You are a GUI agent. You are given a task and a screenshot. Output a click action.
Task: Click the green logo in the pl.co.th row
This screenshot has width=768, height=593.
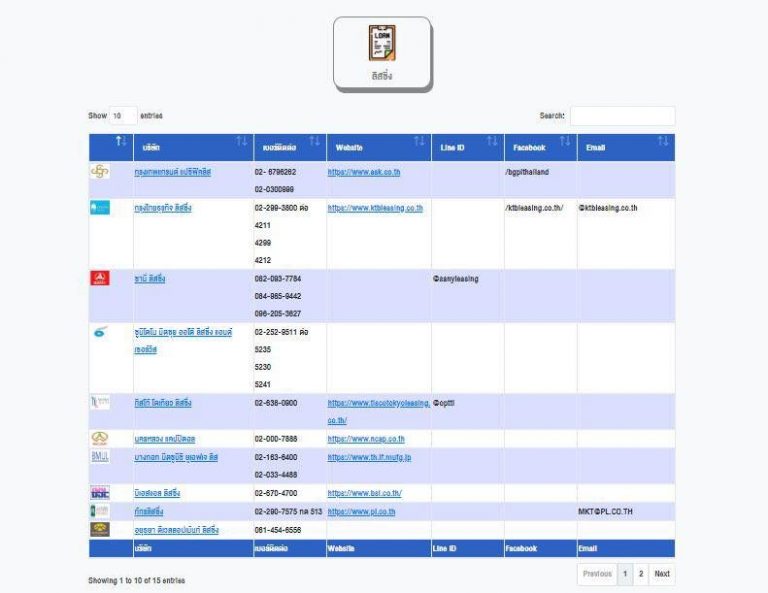99,511
